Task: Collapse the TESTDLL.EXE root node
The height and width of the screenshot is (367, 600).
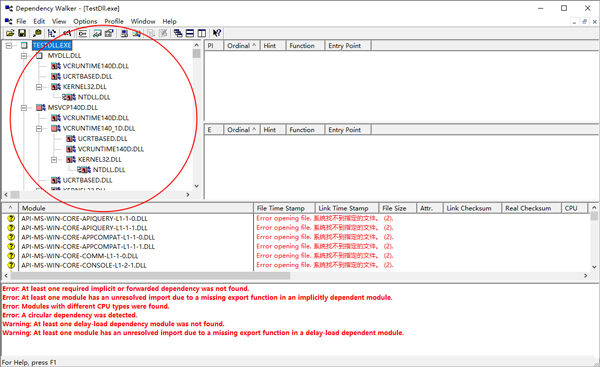Action: click(9, 46)
